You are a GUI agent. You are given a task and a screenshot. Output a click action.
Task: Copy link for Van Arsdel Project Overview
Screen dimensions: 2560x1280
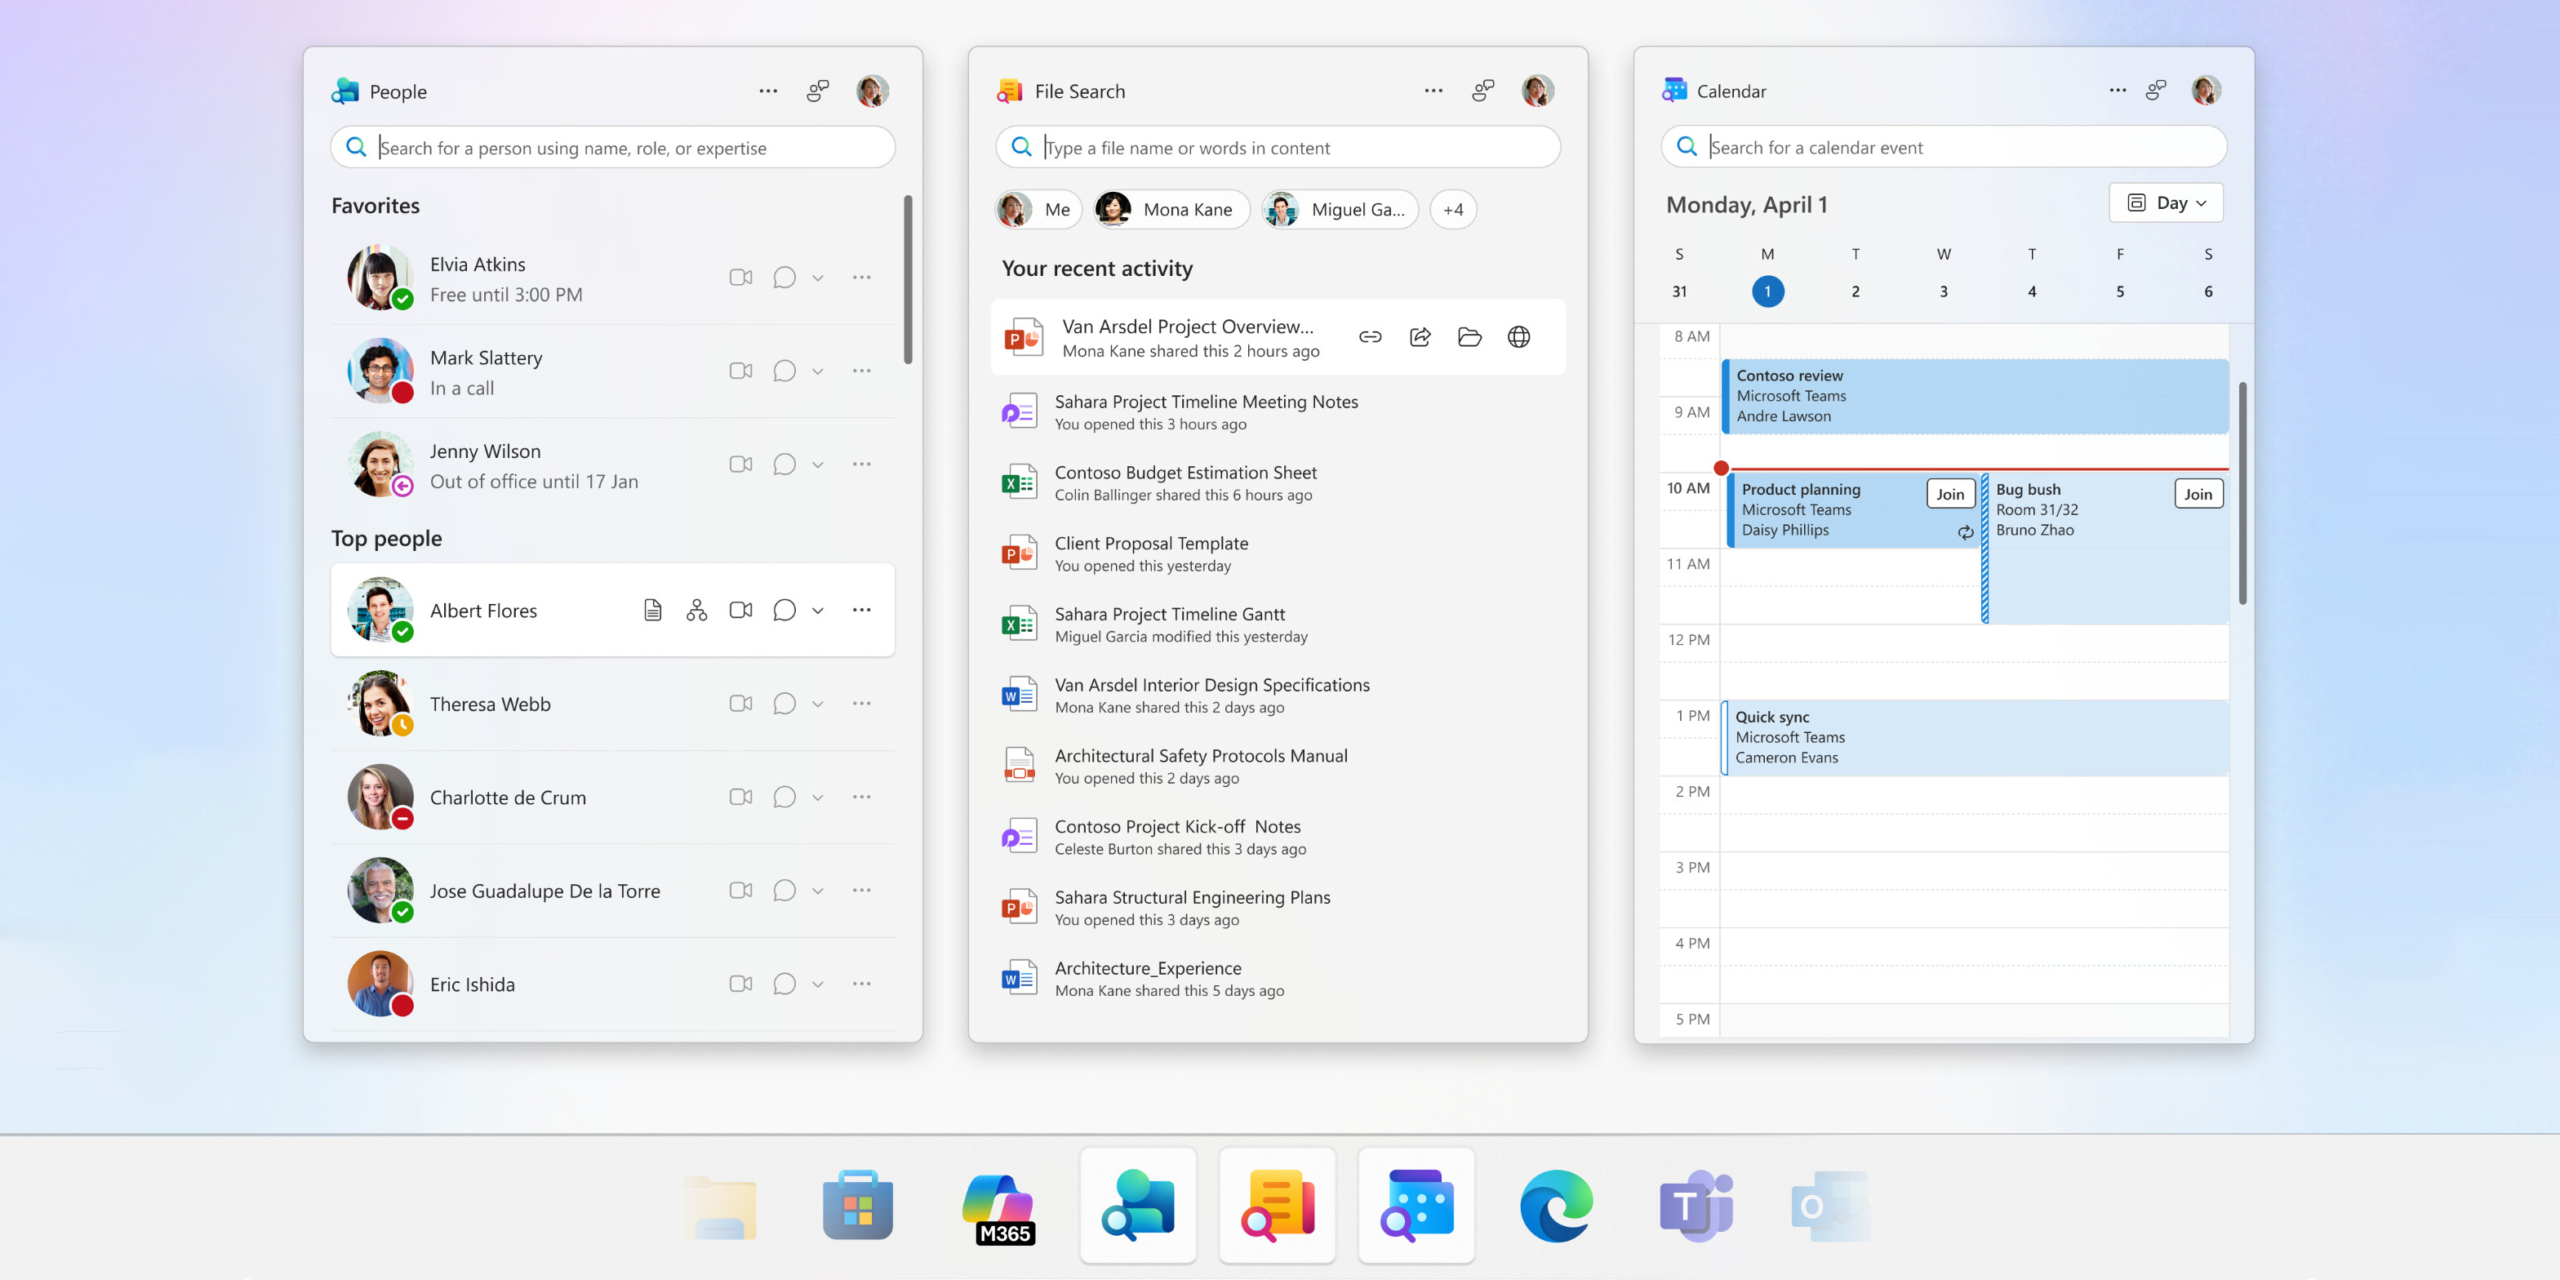tap(1370, 337)
